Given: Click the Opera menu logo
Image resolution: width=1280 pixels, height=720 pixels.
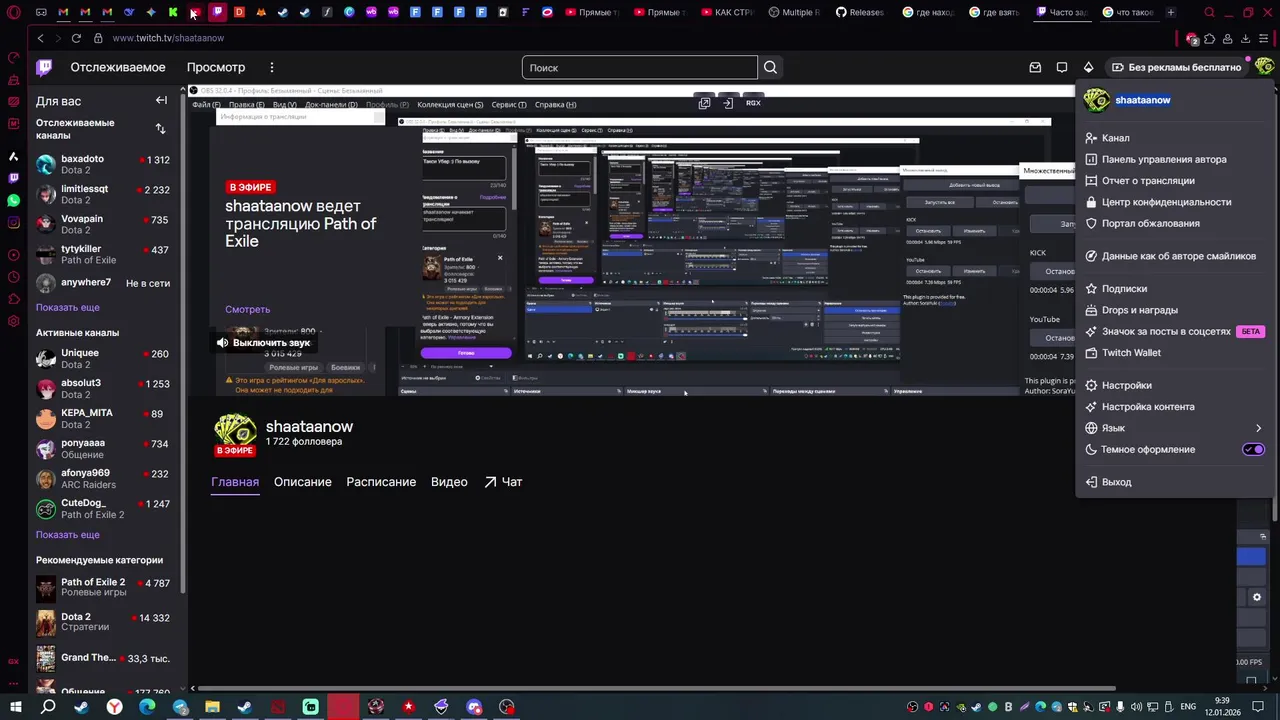Looking at the screenshot, I should pyautogui.click(x=13, y=12).
